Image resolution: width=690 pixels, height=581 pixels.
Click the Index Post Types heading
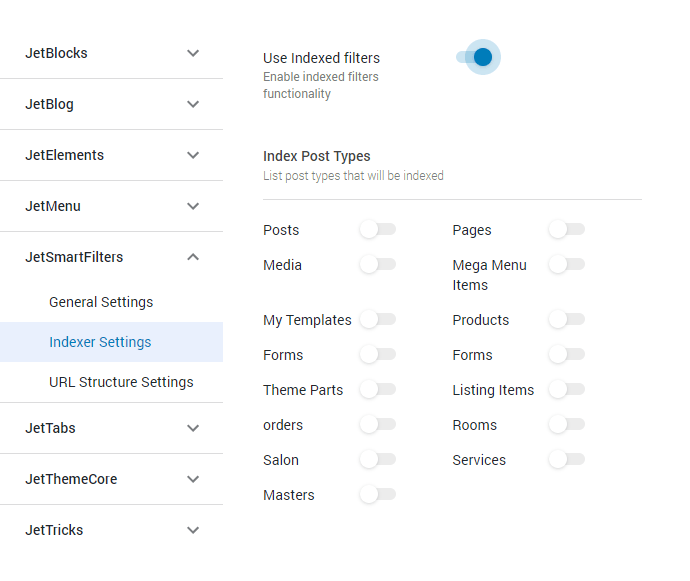(316, 156)
